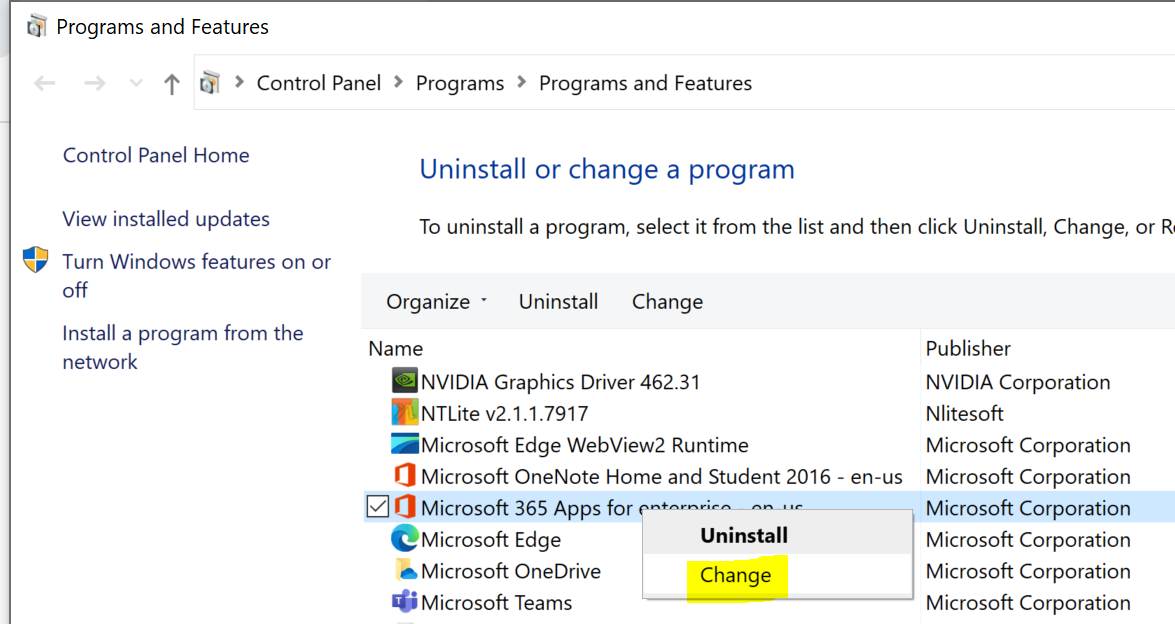The width and height of the screenshot is (1175, 624).
Task: Click the NVIDIA Graphics Driver icon
Action: click(404, 381)
